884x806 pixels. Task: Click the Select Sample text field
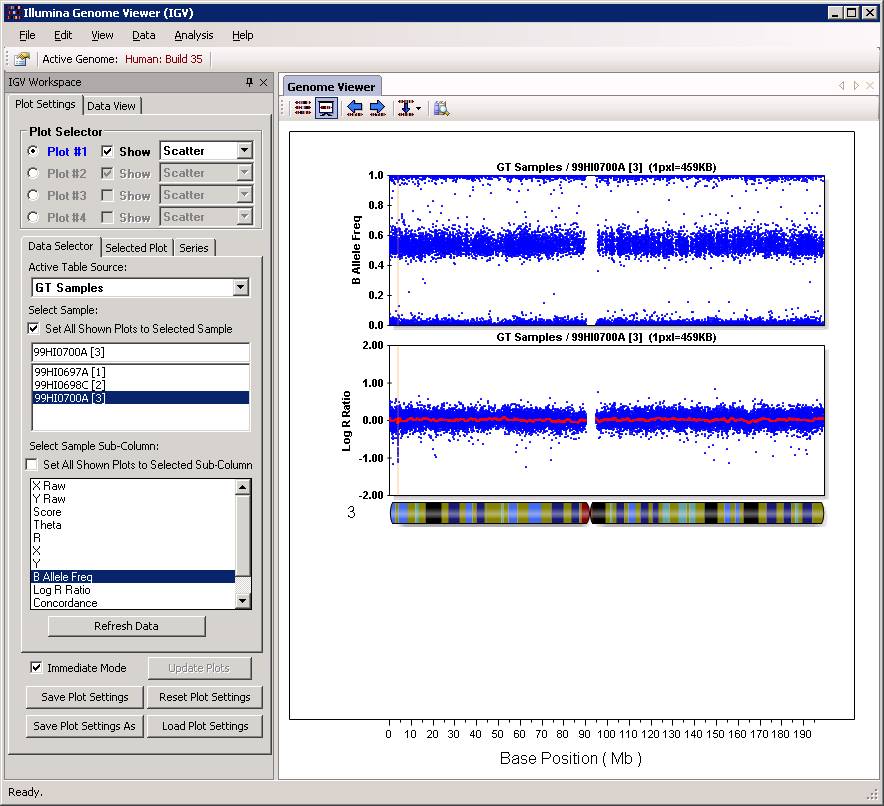point(140,352)
